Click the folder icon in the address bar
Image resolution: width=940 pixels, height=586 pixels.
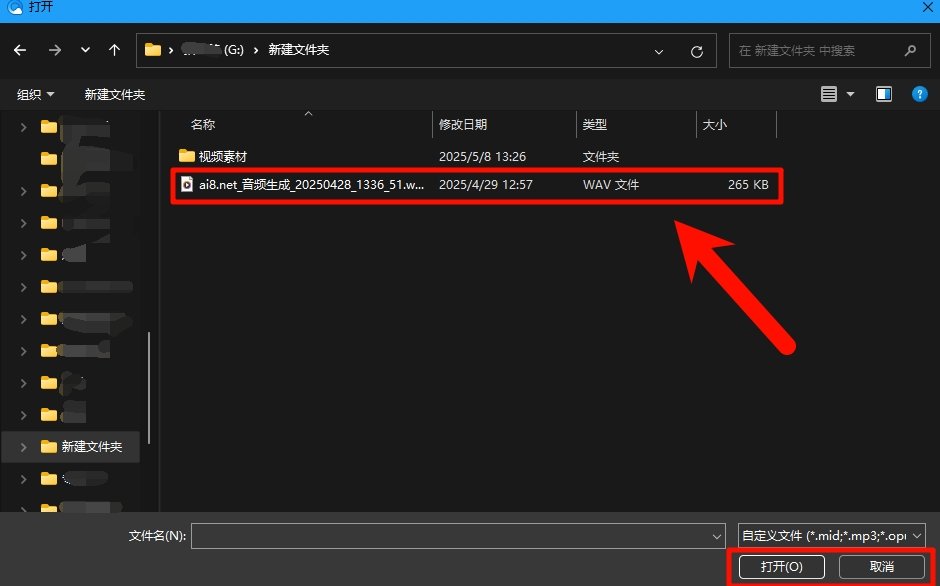tap(152, 50)
